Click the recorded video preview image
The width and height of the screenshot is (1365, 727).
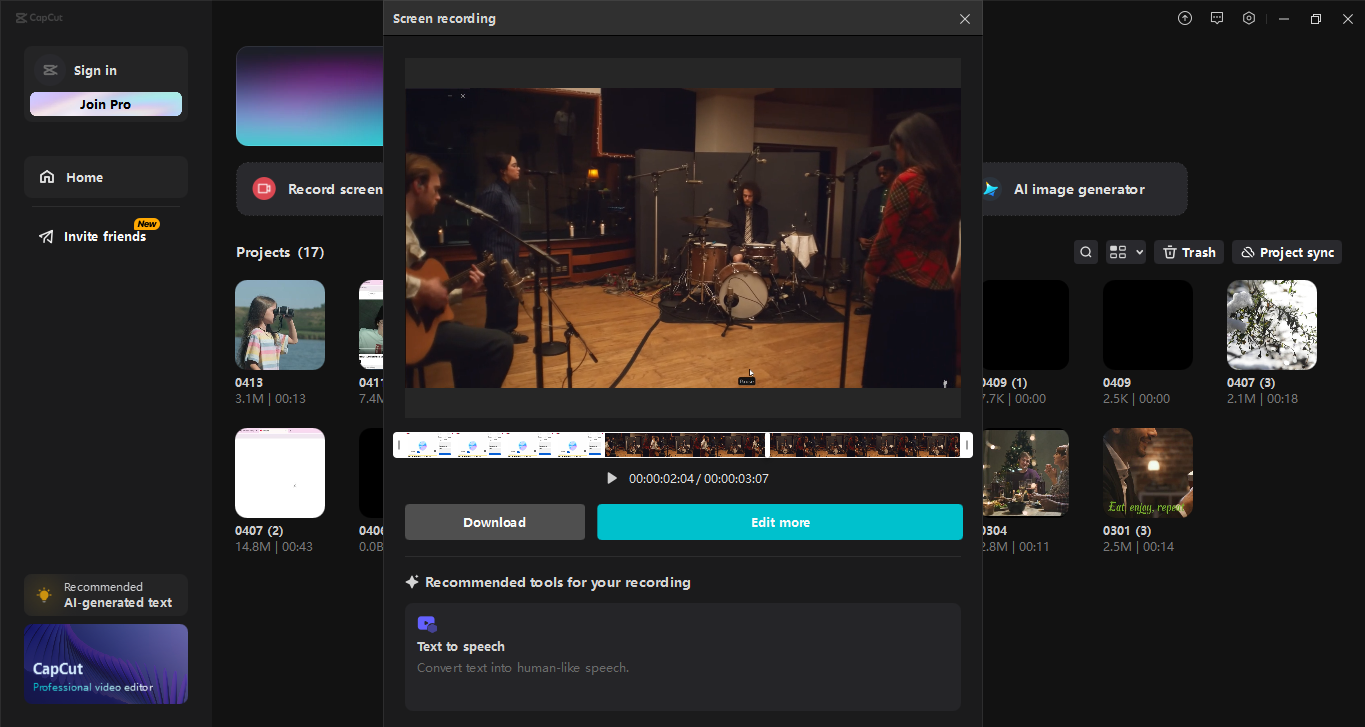[683, 238]
